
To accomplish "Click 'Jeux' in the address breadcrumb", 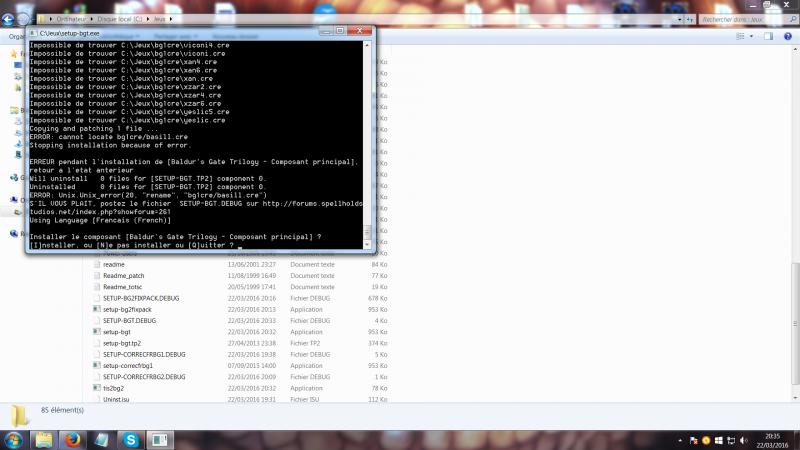I will coord(160,19).
